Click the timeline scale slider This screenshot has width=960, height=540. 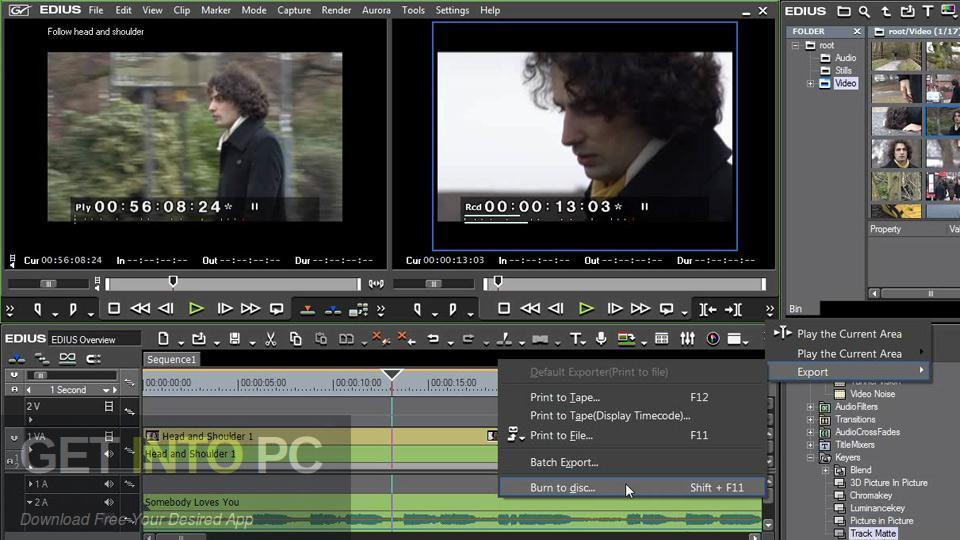click(x=40, y=375)
